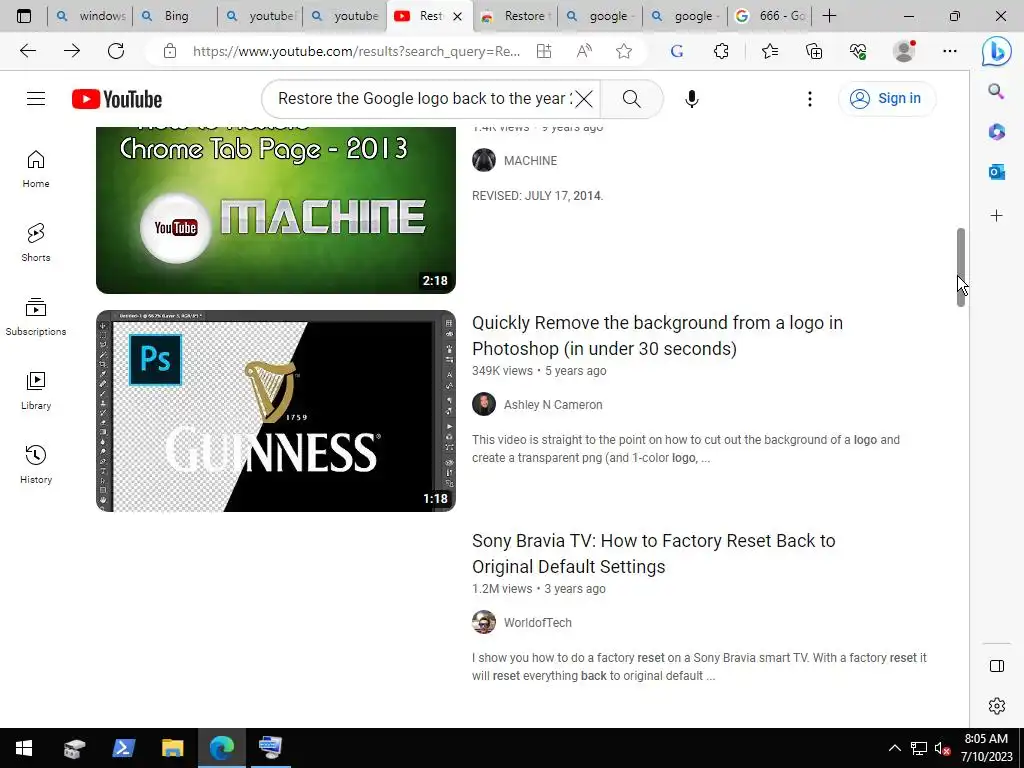Click the YouTube logo
Image resolution: width=1024 pixels, height=768 pixels.
[117, 99]
